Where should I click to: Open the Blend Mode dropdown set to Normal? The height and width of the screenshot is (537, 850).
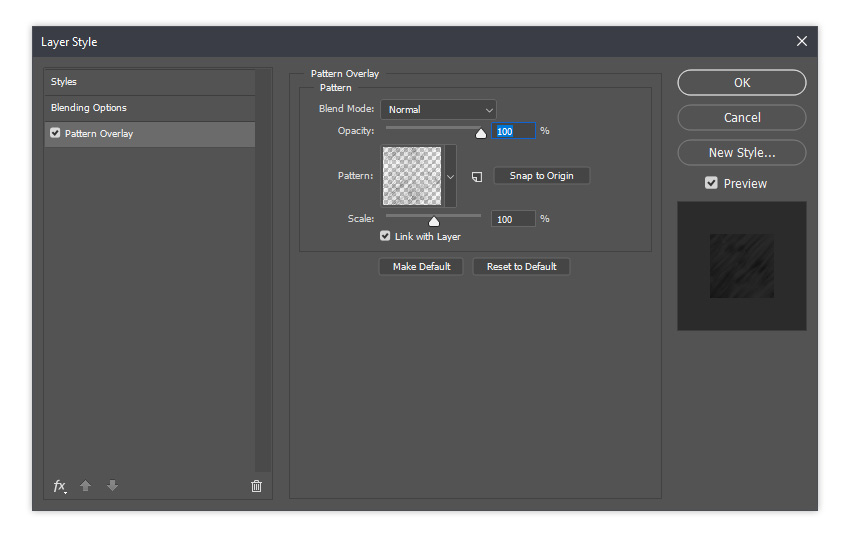(x=438, y=109)
